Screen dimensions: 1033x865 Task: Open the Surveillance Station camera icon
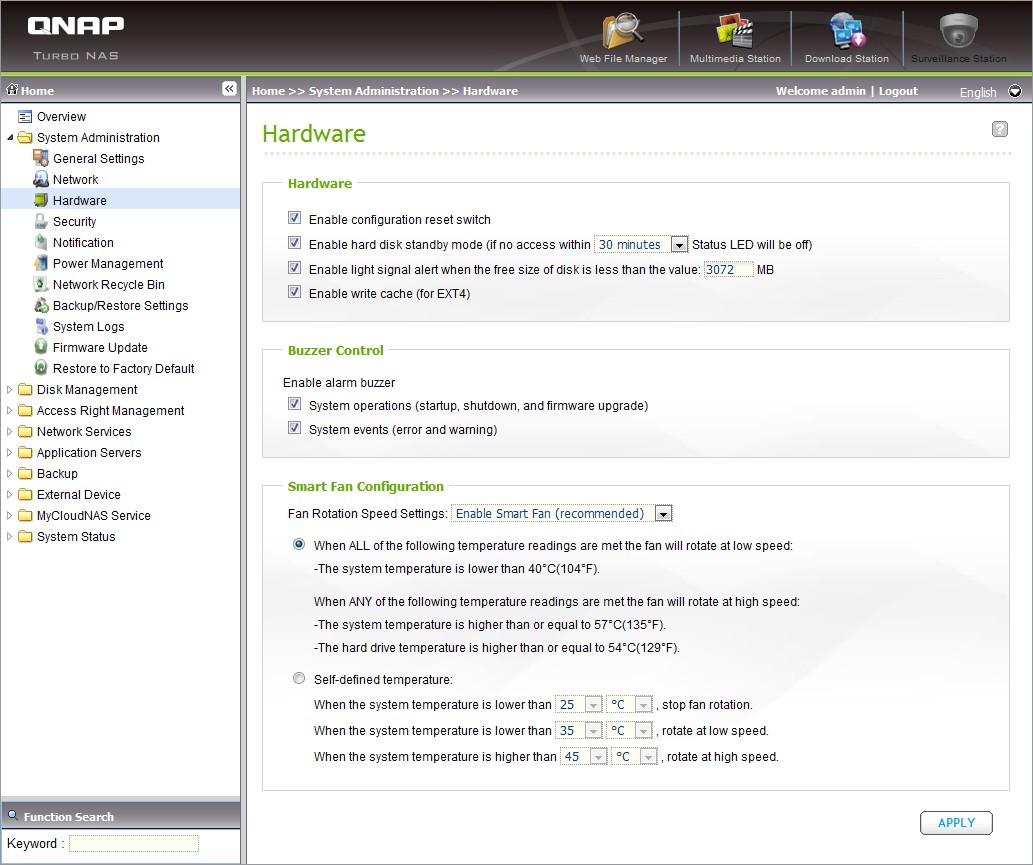click(958, 32)
